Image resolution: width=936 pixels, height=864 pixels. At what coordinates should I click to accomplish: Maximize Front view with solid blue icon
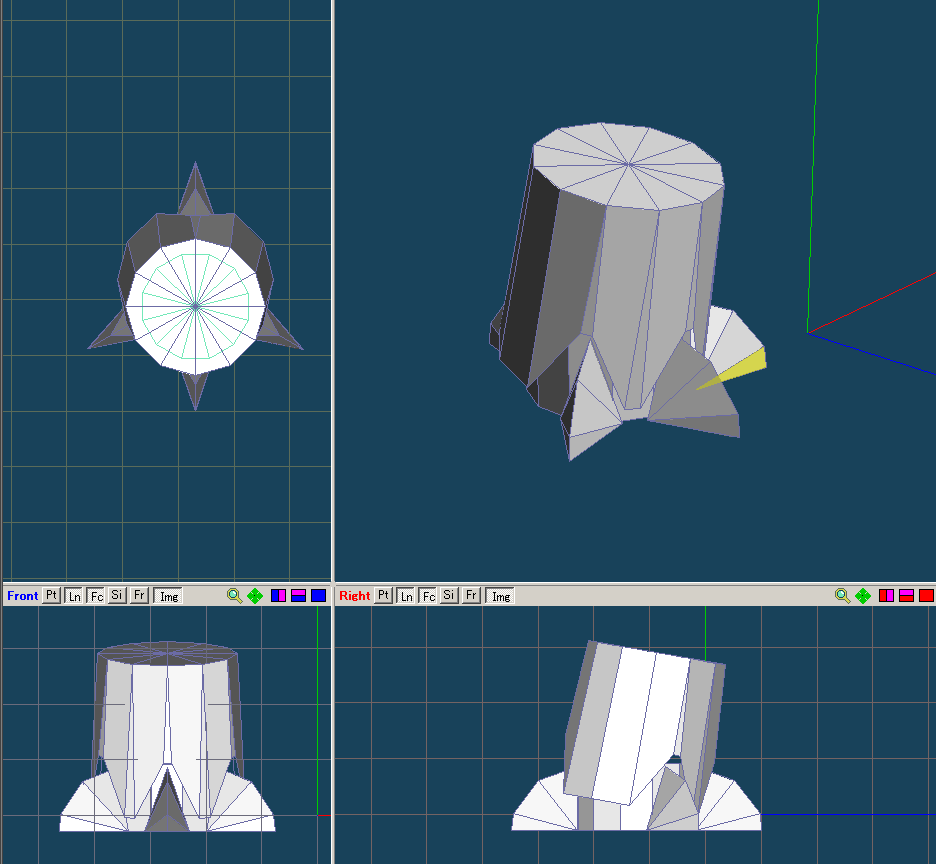click(318, 595)
